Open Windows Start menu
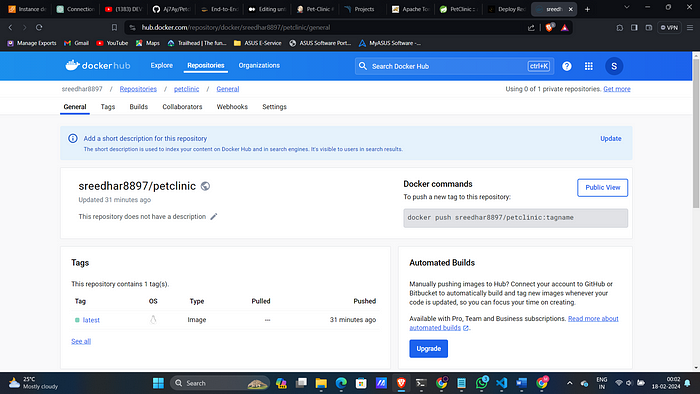Viewport: 700px width, 394px height. [158, 383]
